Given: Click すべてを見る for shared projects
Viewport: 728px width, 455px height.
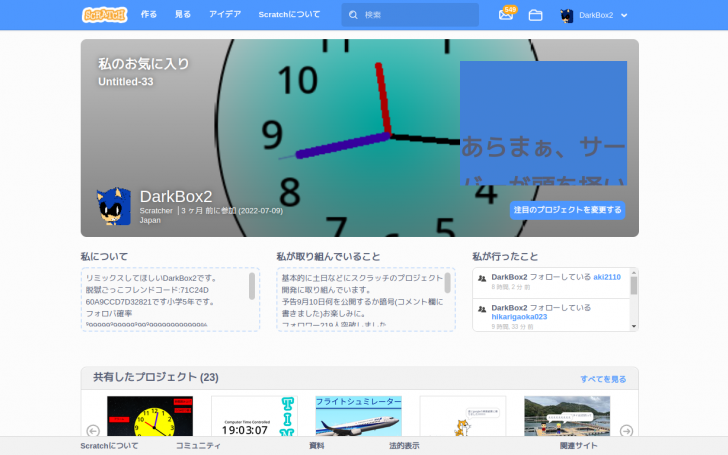Looking at the screenshot, I should click(603, 379).
